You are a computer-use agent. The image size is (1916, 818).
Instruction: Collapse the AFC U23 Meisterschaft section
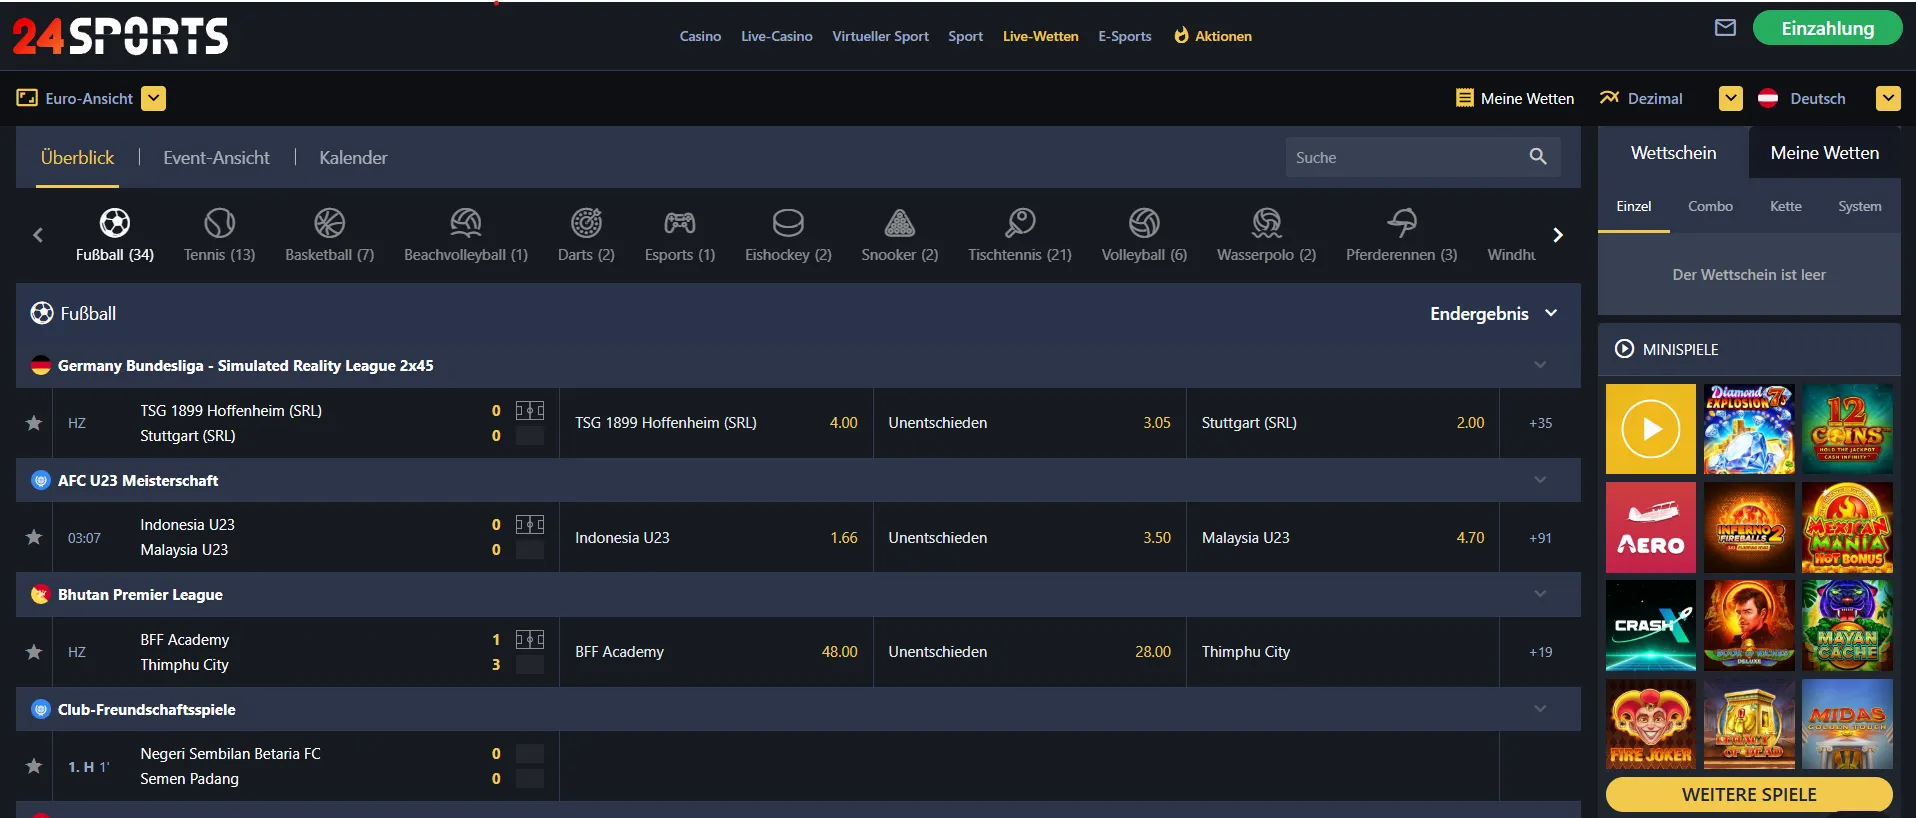pyautogui.click(x=1540, y=480)
